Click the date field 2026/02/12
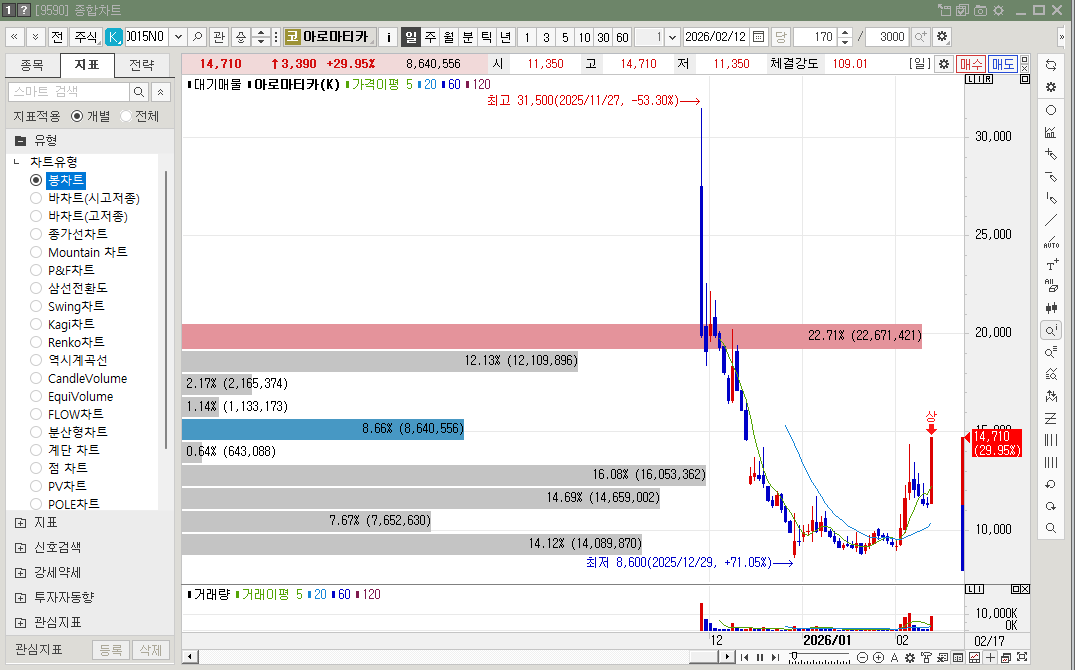1075x670 pixels. click(716, 37)
